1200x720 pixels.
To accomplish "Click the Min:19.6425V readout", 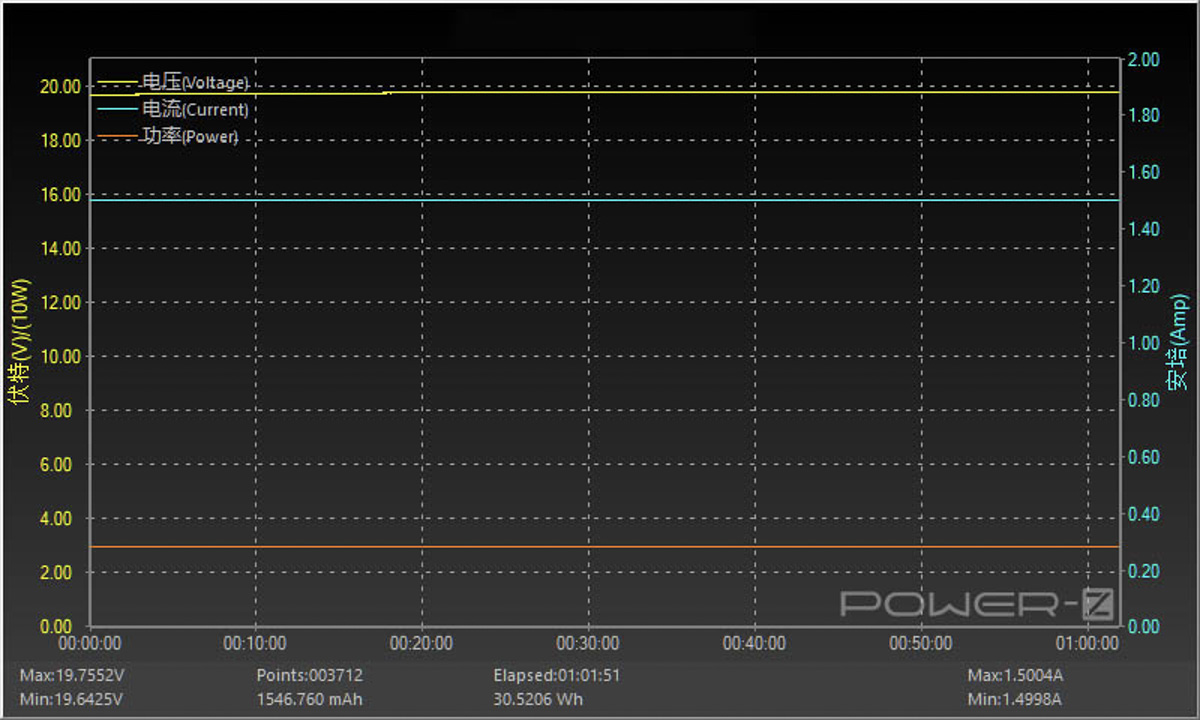I will point(70,699).
